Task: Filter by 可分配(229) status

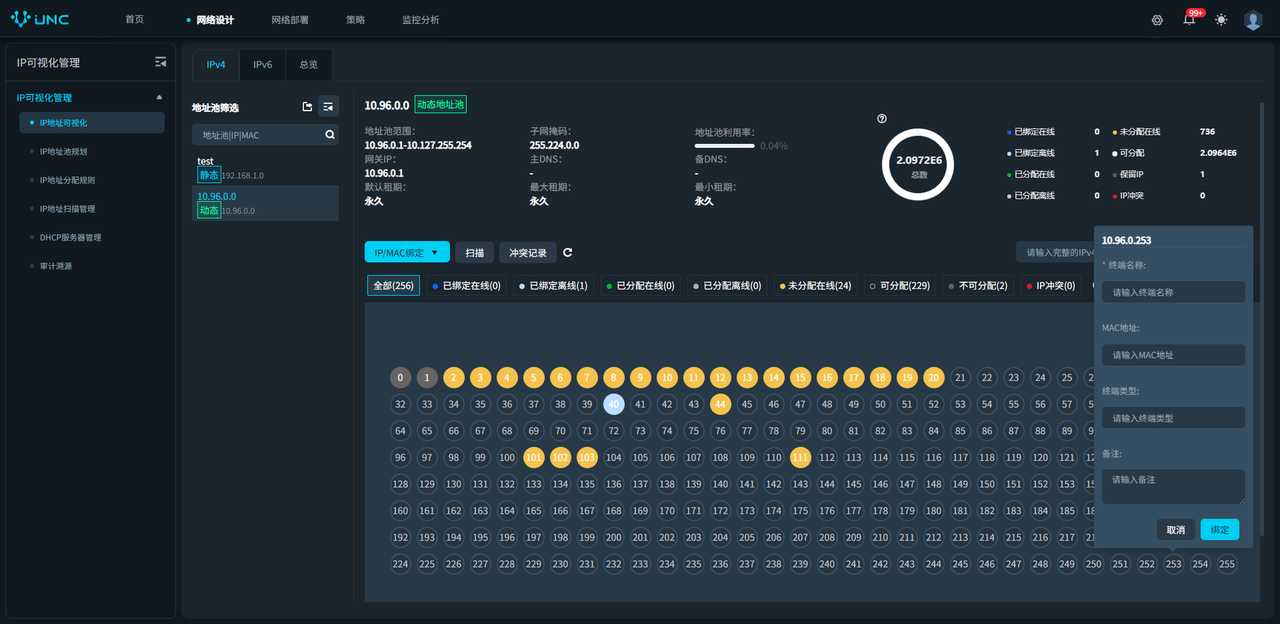Action: 900,286
